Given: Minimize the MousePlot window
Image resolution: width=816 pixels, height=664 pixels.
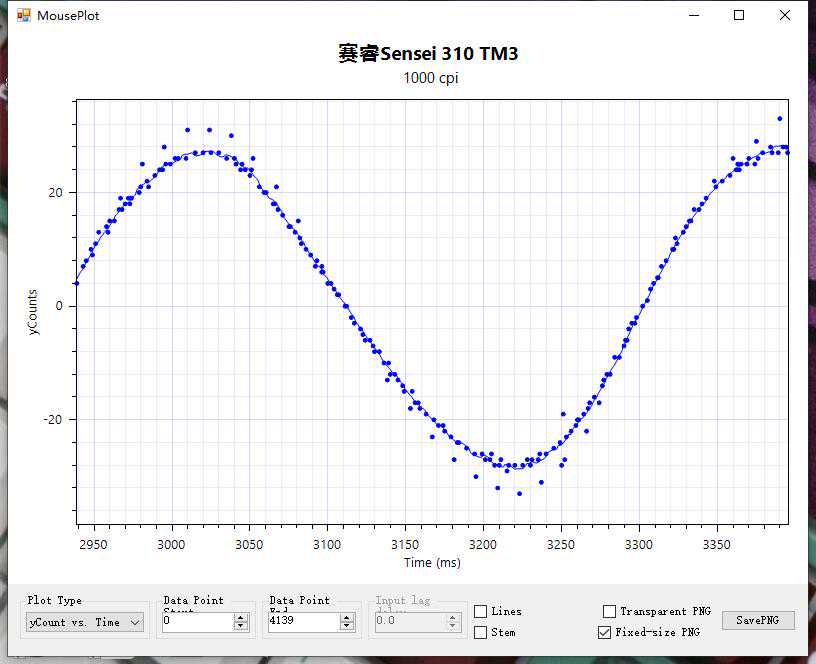Looking at the screenshot, I should 693,15.
